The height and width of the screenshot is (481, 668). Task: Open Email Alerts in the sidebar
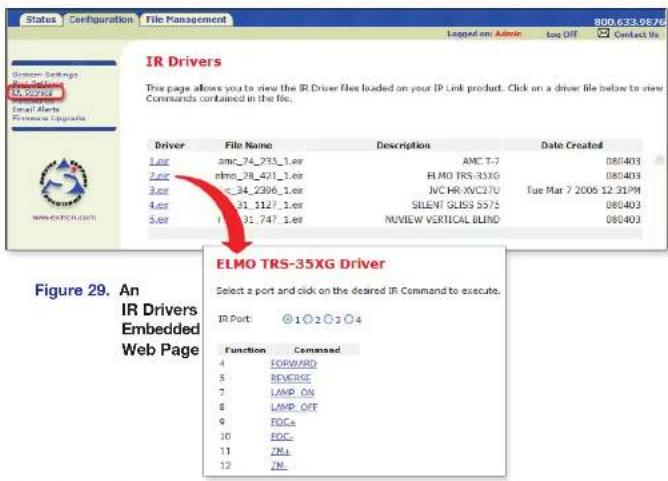point(36,109)
